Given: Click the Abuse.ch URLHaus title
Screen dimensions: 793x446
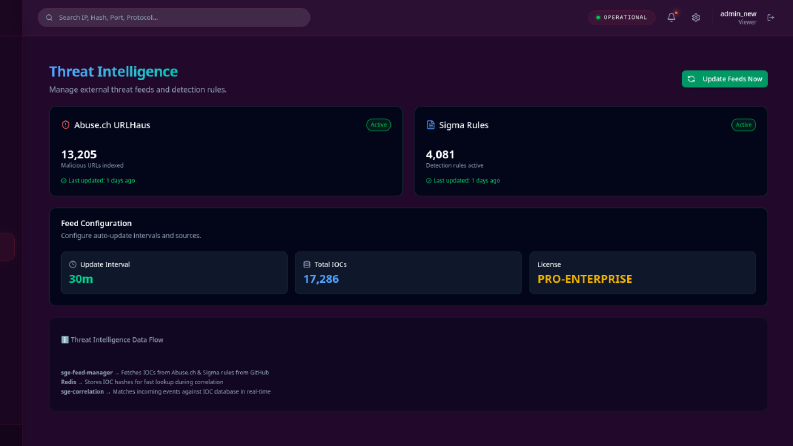Looking at the screenshot, I should [x=112, y=125].
